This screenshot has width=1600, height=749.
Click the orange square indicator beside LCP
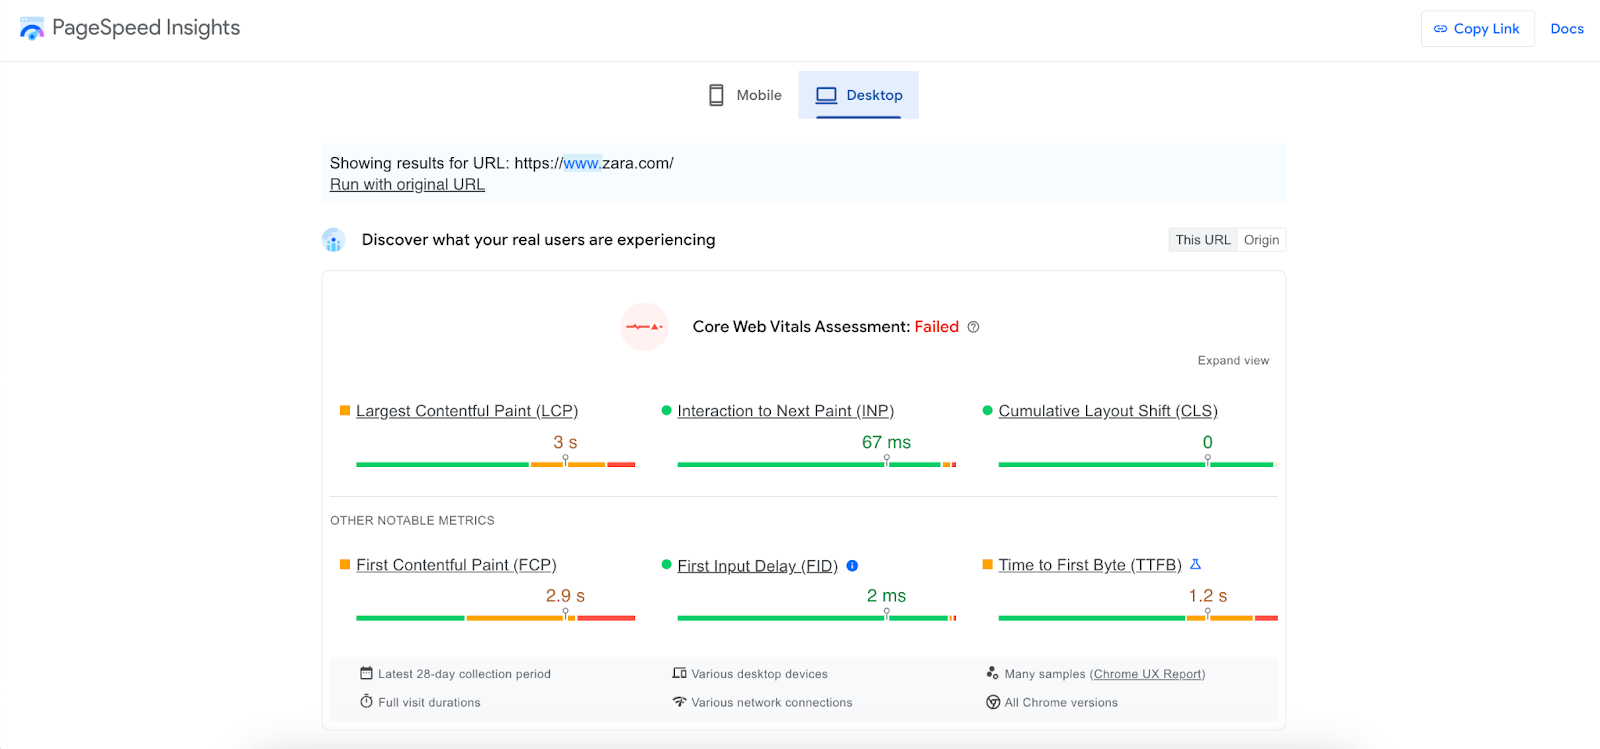345,410
